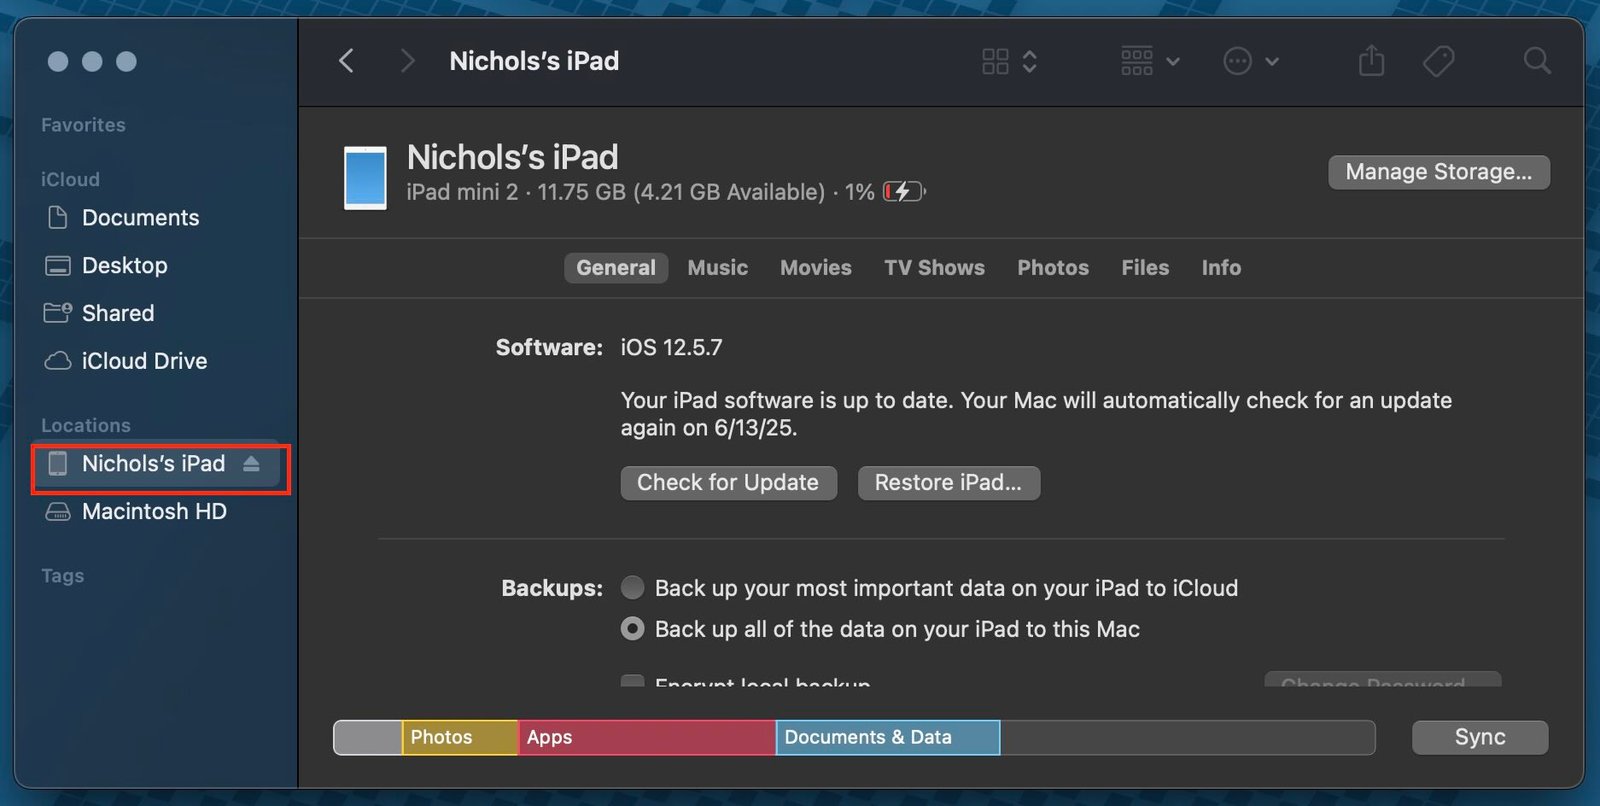Go back with the left chevron
Image resolution: width=1600 pixels, height=806 pixels.
(x=346, y=61)
